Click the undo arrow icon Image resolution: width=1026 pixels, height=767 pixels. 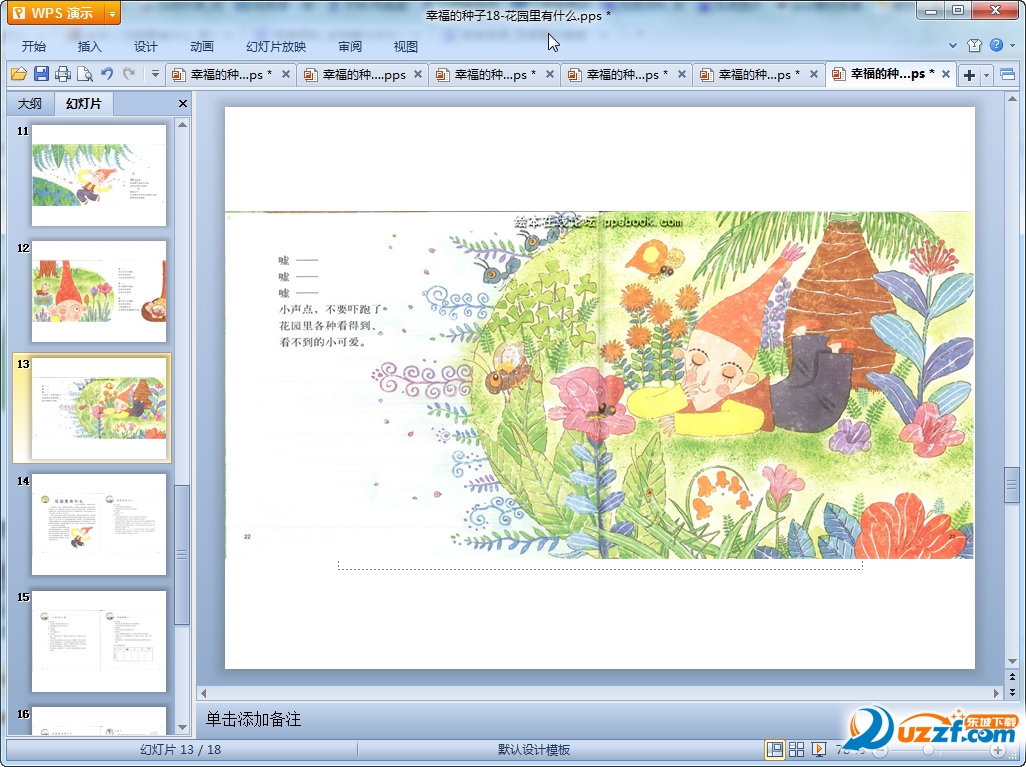[x=107, y=74]
